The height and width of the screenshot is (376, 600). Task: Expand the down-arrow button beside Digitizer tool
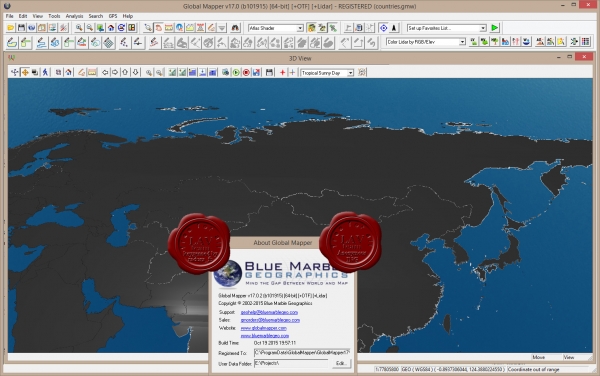222,28
